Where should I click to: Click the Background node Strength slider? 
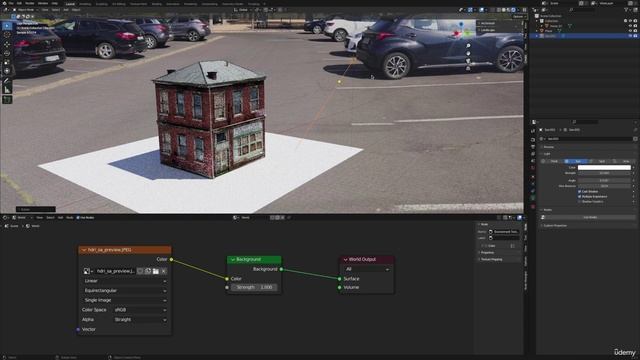(254, 287)
